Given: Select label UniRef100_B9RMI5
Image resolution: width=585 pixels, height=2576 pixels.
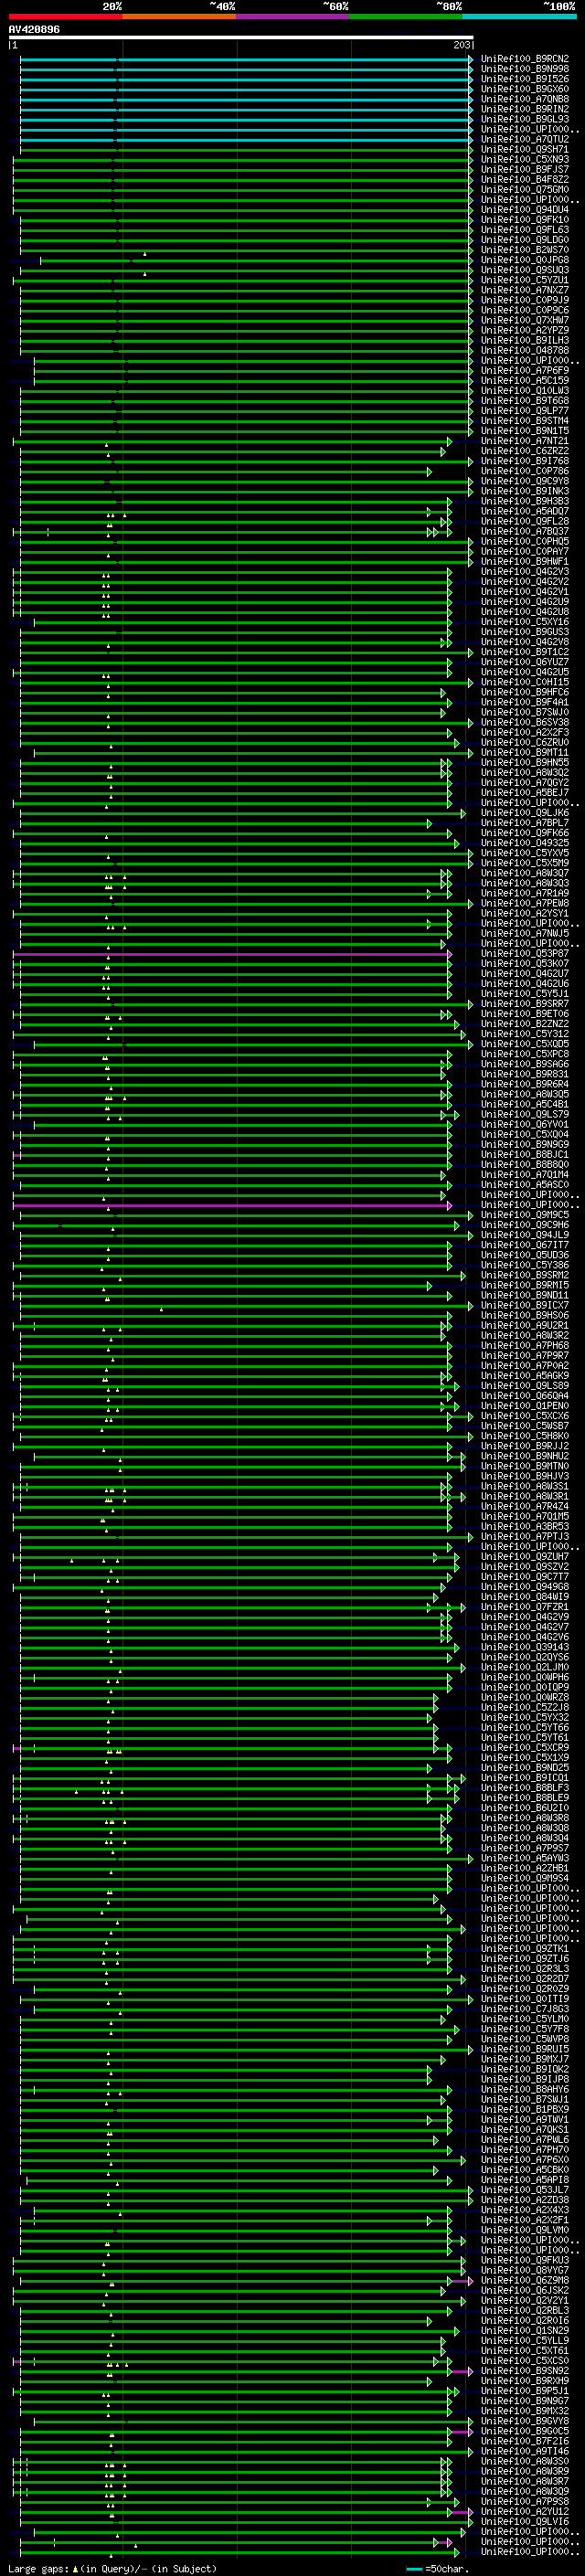Looking at the screenshot, I should coord(525,1286).
